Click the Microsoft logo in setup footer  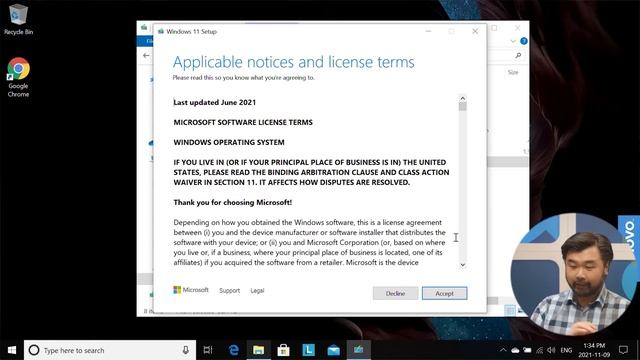click(191, 290)
